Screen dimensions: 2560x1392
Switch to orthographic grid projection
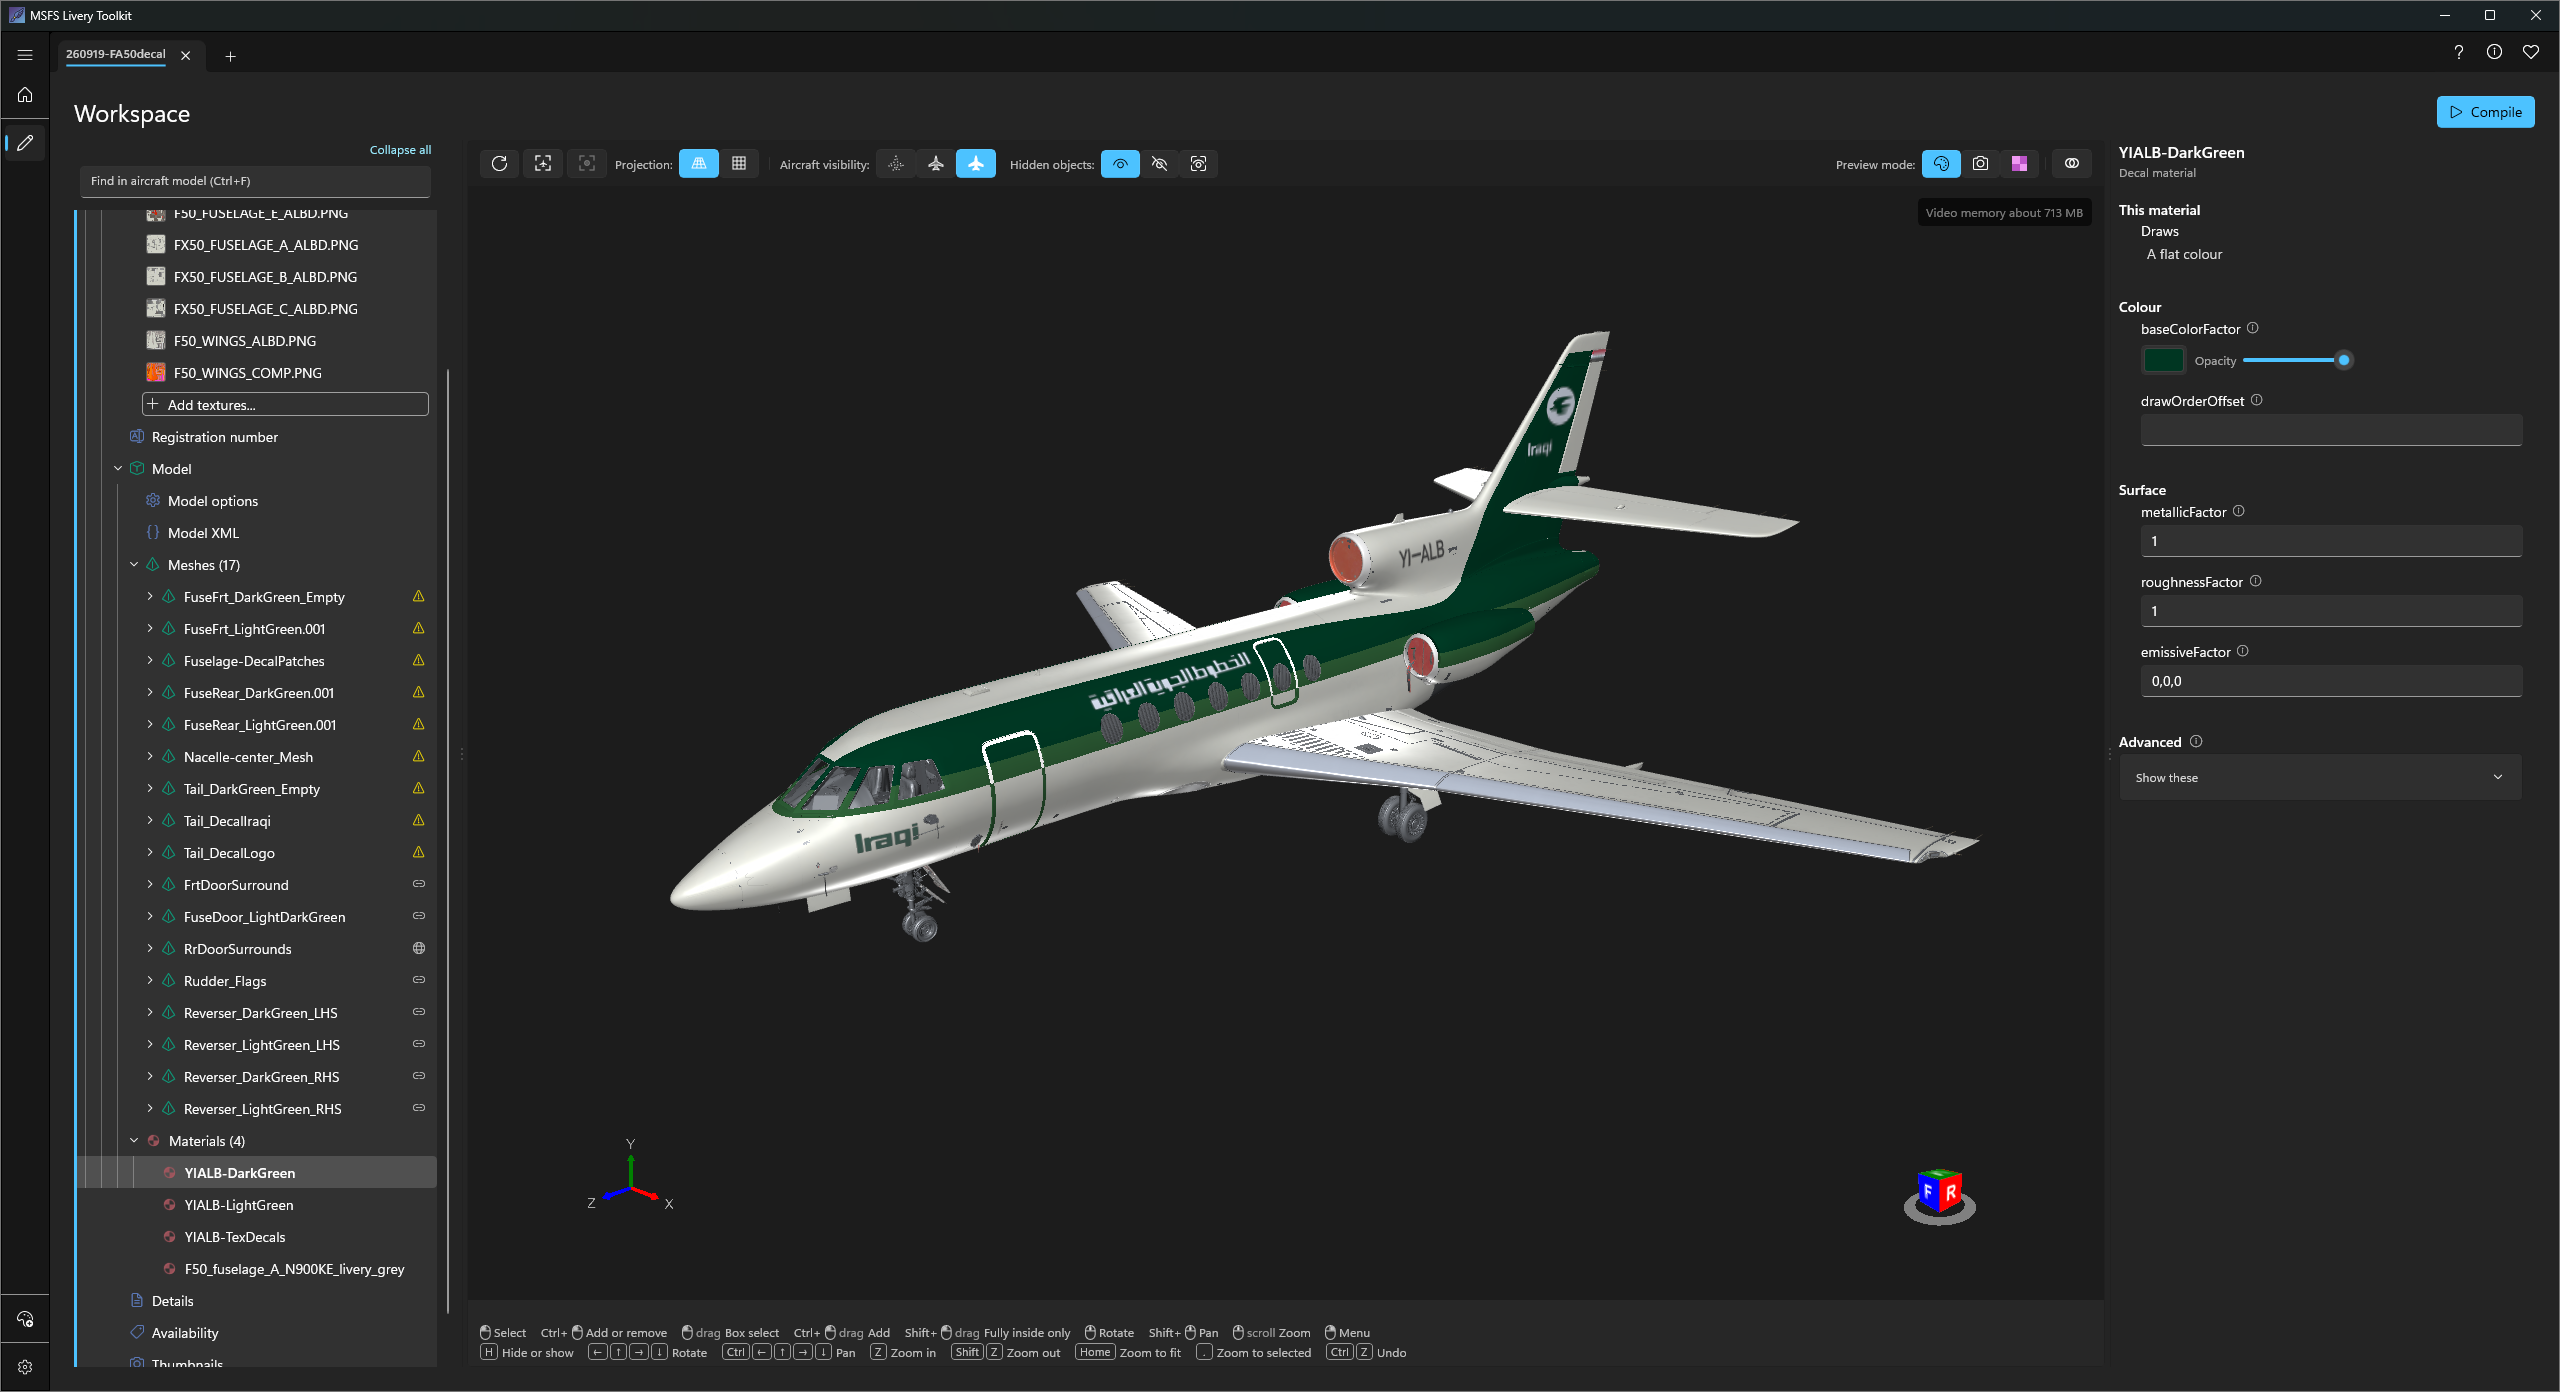click(739, 164)
